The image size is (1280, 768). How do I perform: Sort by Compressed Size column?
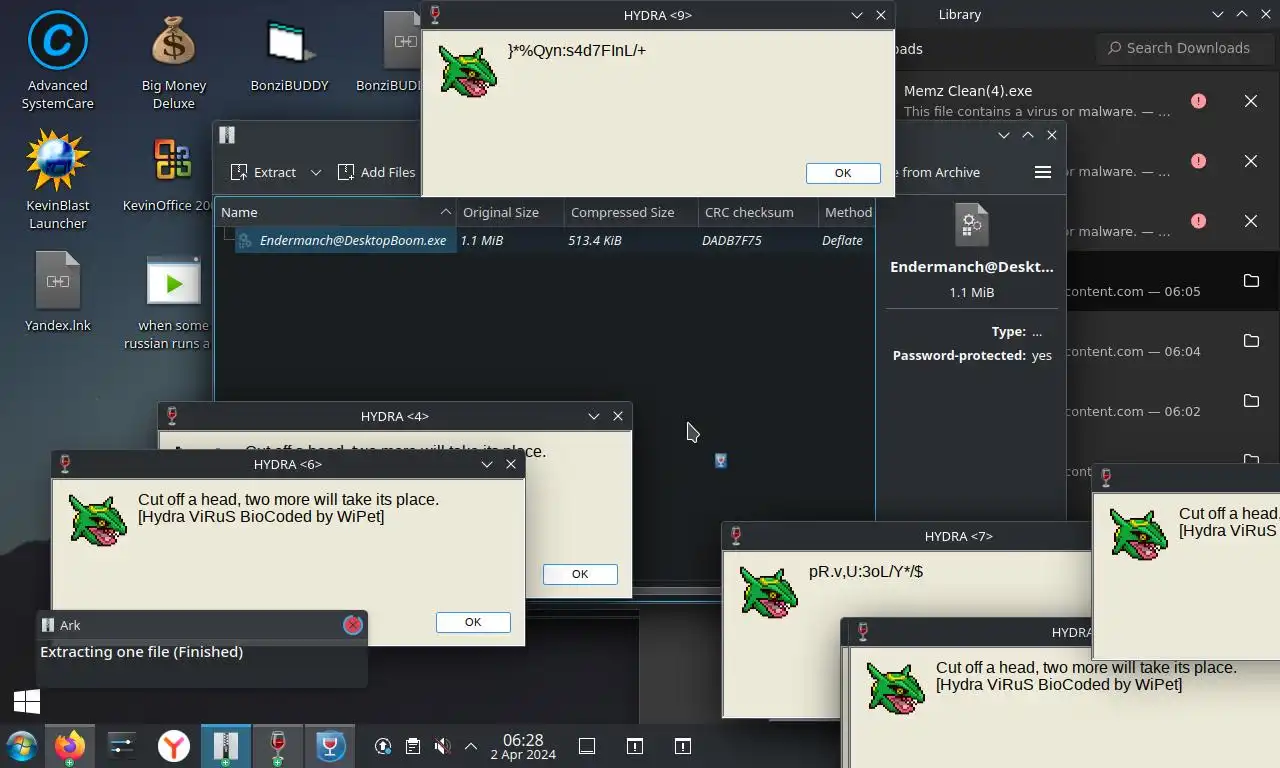point(630,212)
